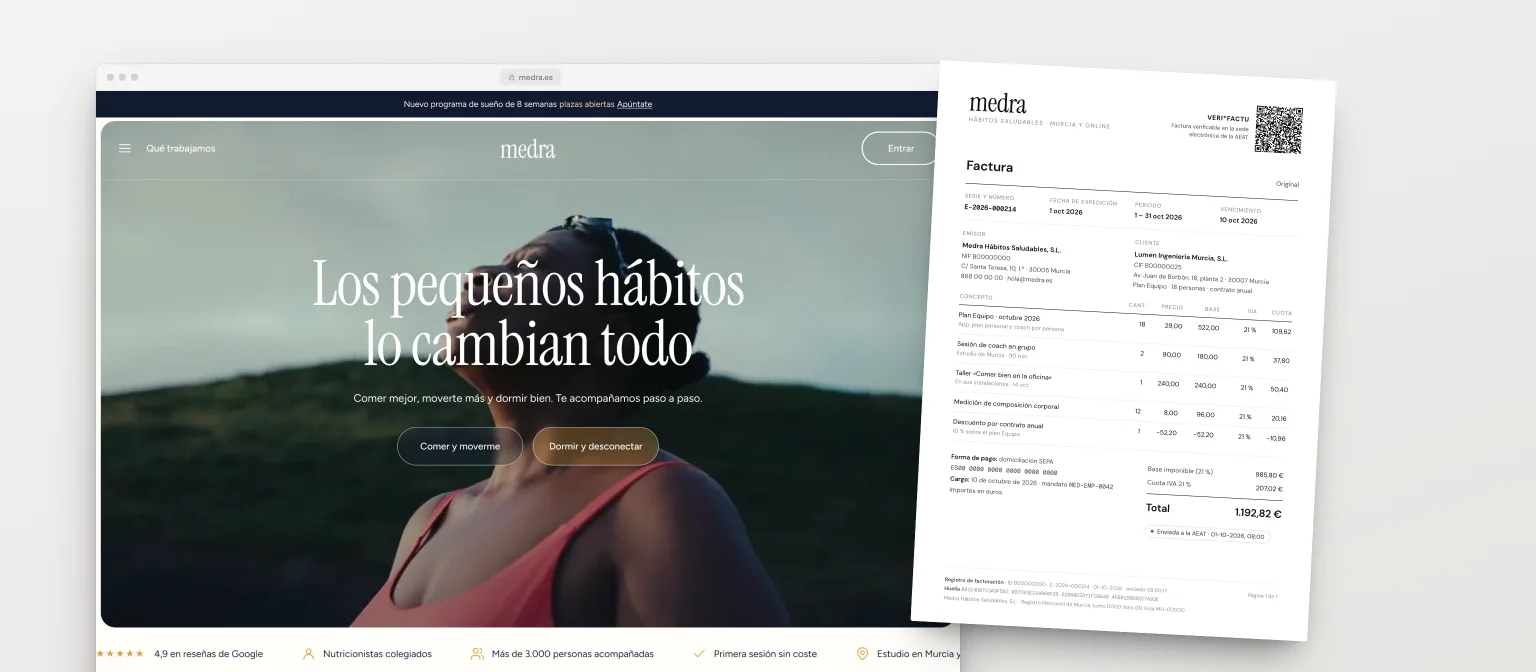Click the hero headline 'Los pequeños hábitos'
The width and height of the screenshot is (1536, 672).
click(528, 283)
